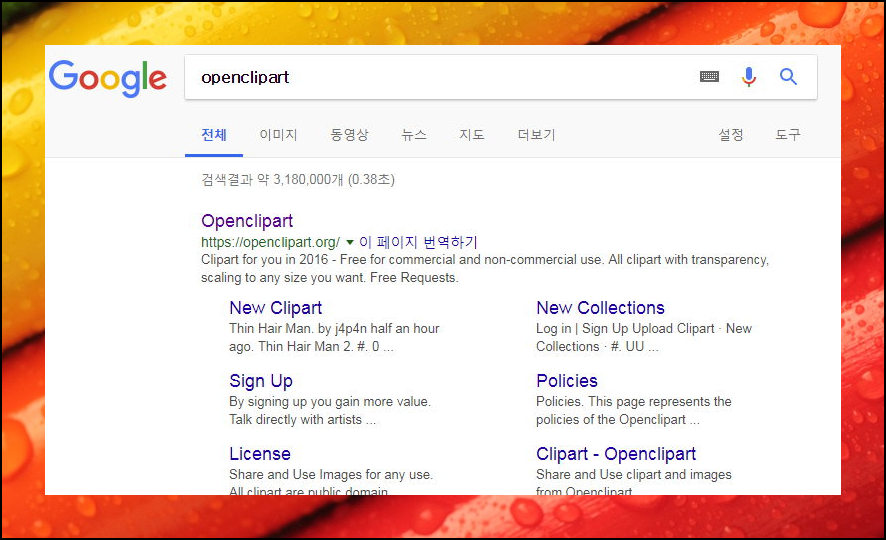Switch to the 이미지 tab
The image size is (886, 540).
click(x=278, y=134)
